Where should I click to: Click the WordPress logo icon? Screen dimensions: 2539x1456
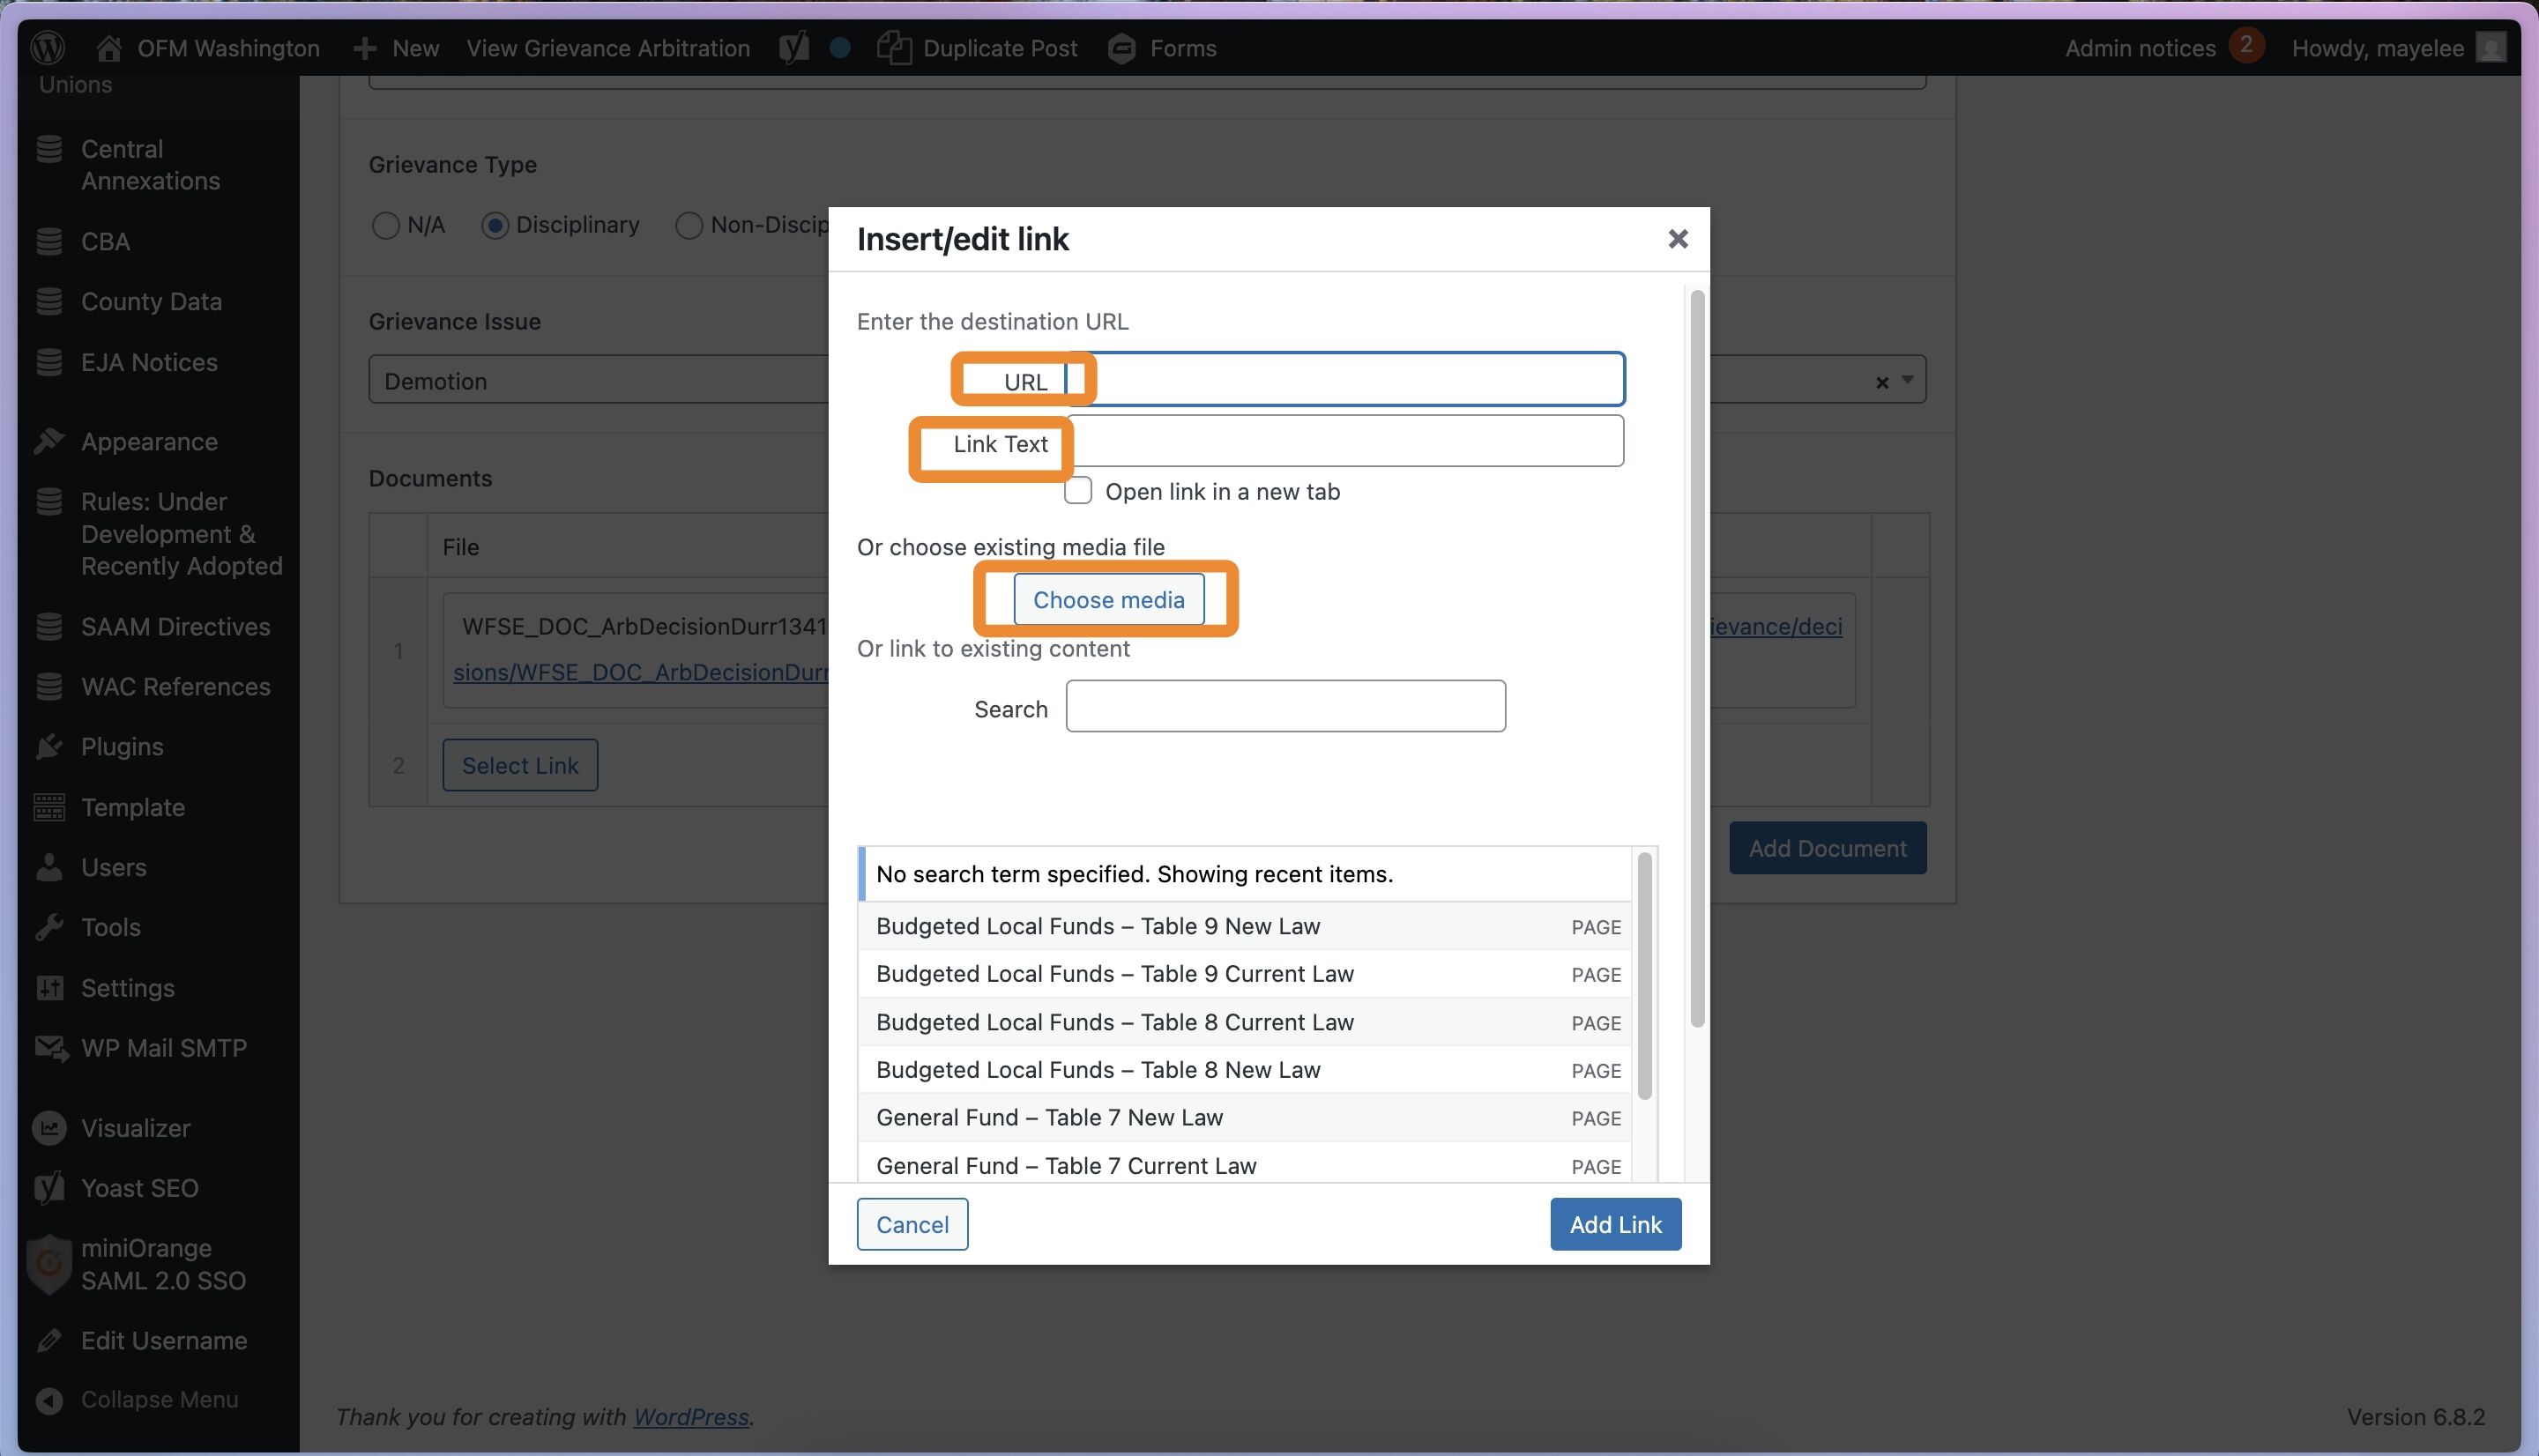click(x=48, y=47)
